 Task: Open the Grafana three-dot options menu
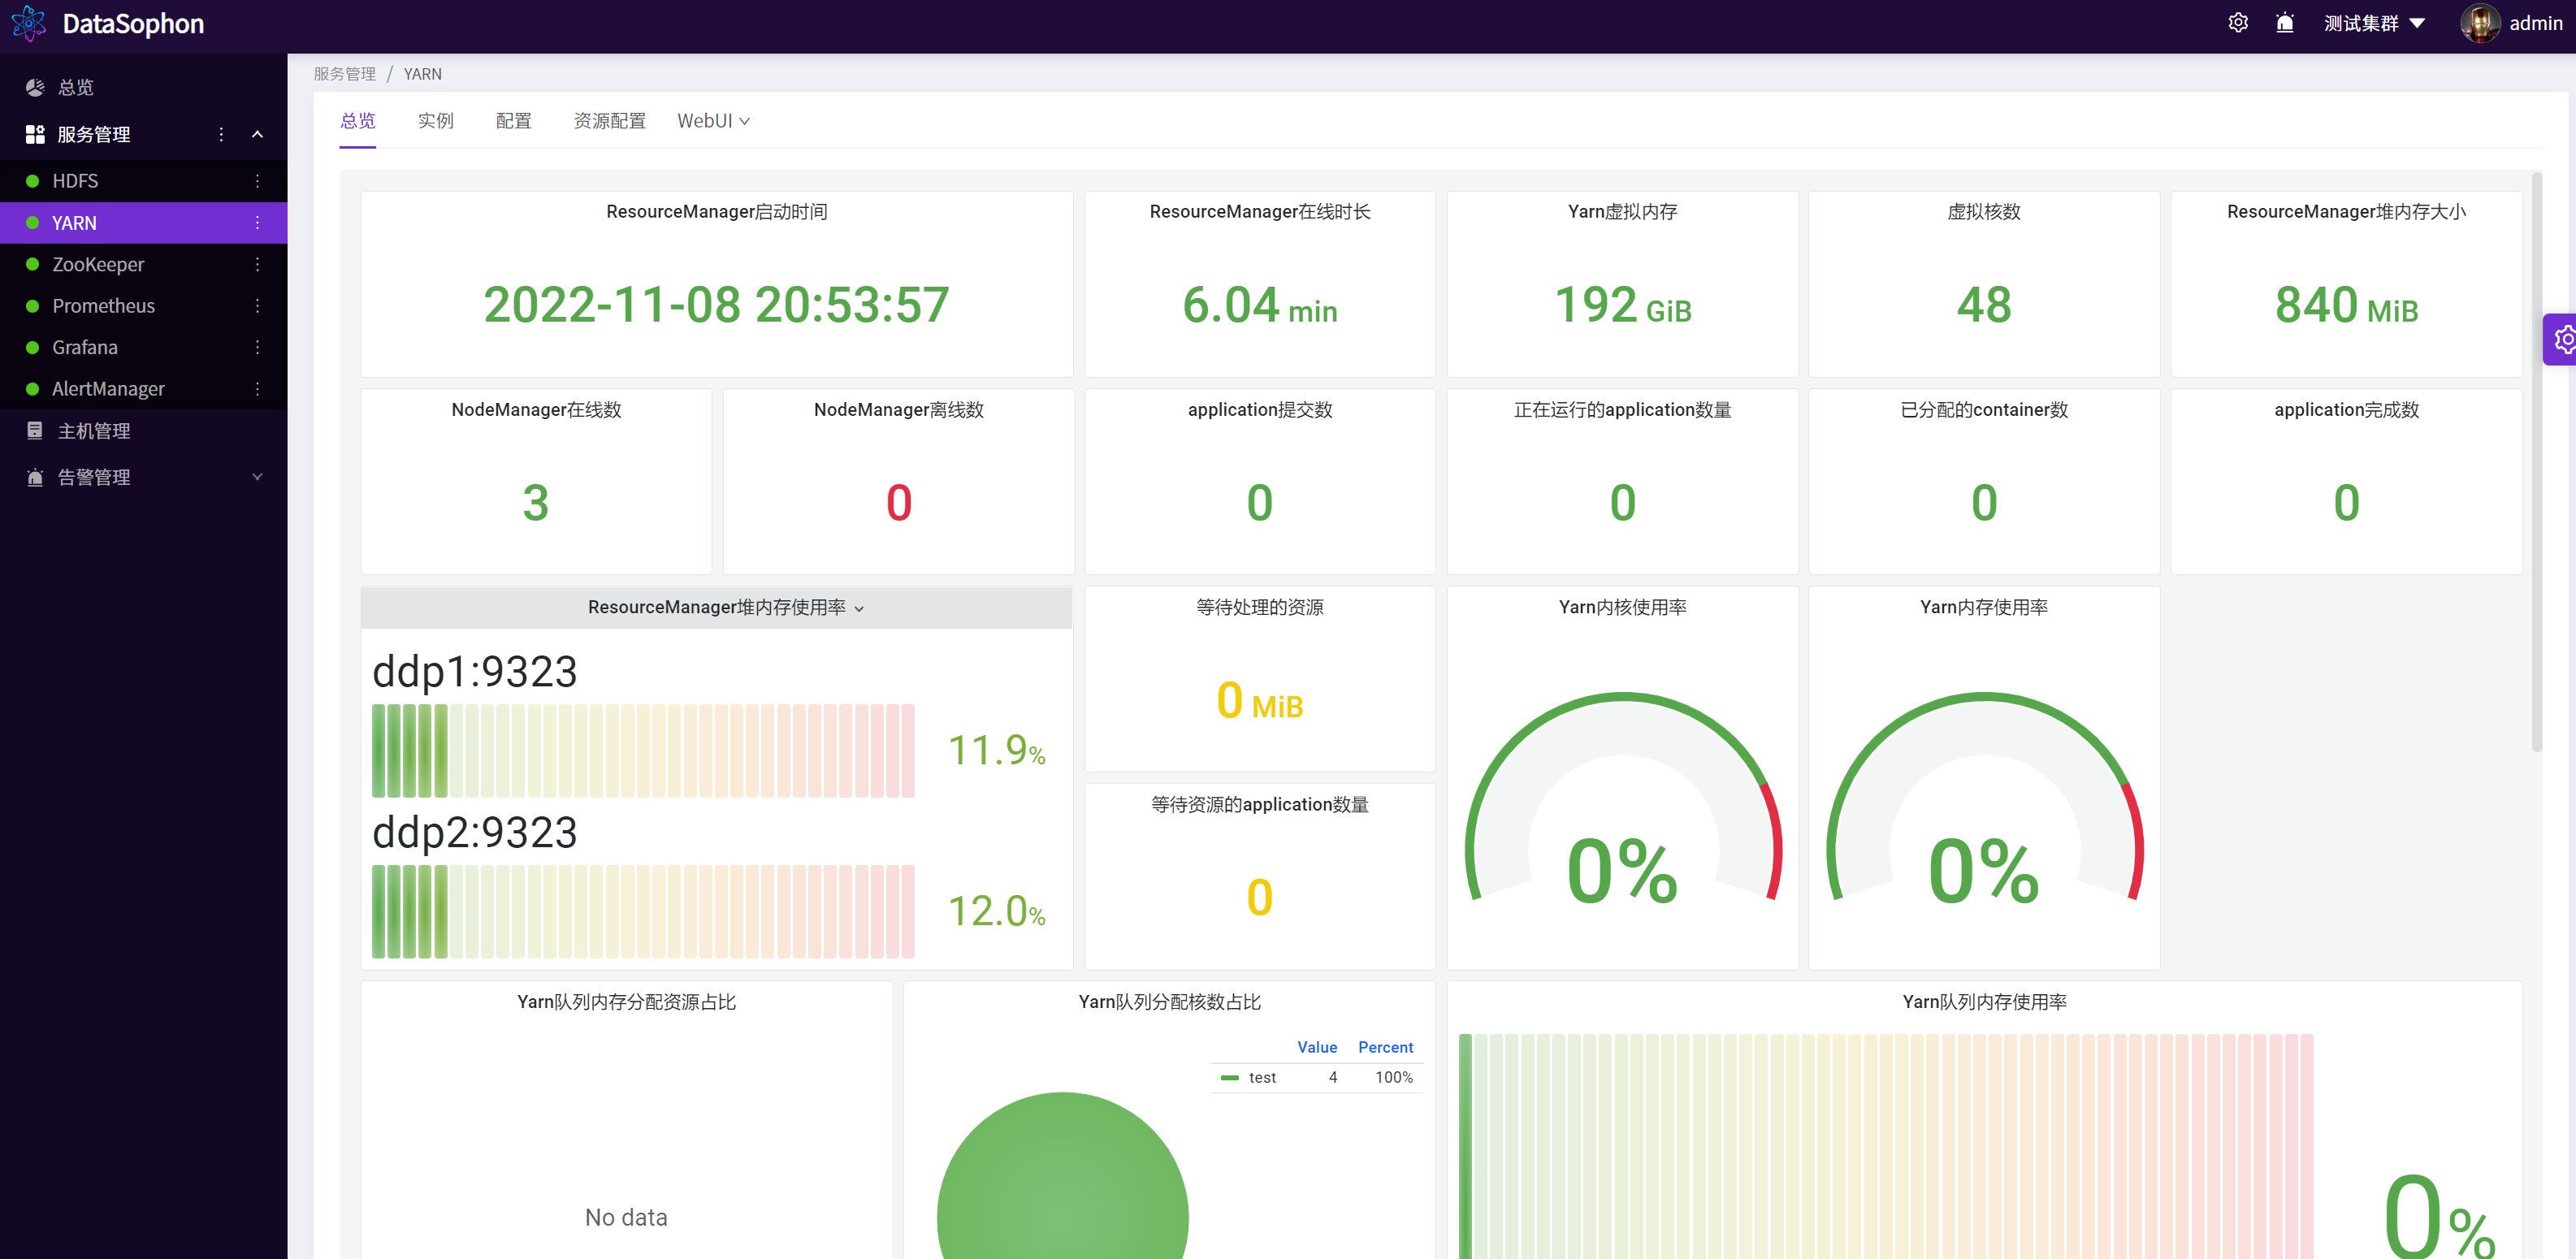pyautogui.click(x=257, y=347)
